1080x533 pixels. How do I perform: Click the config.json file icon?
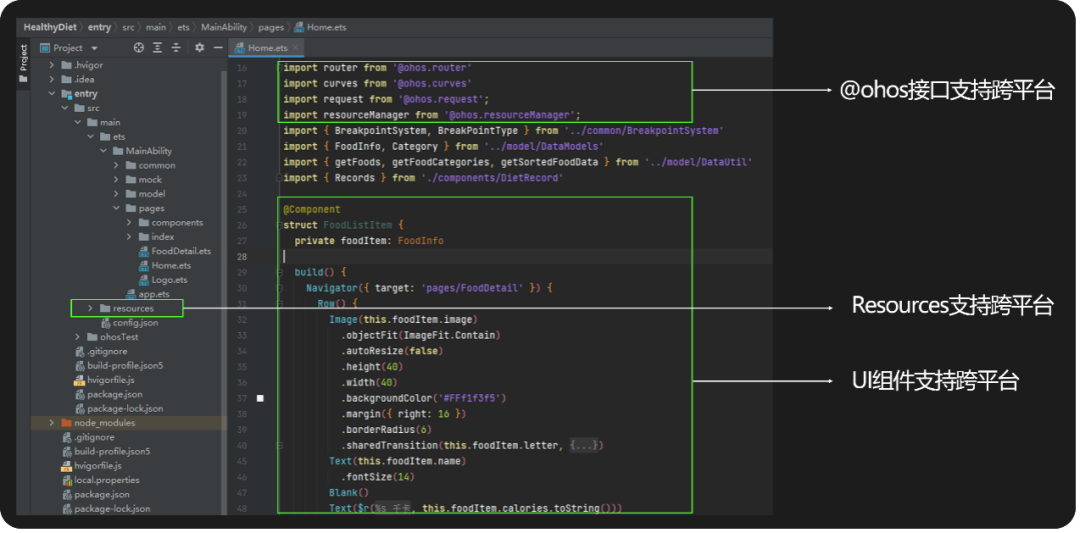(x=106, y=322)
